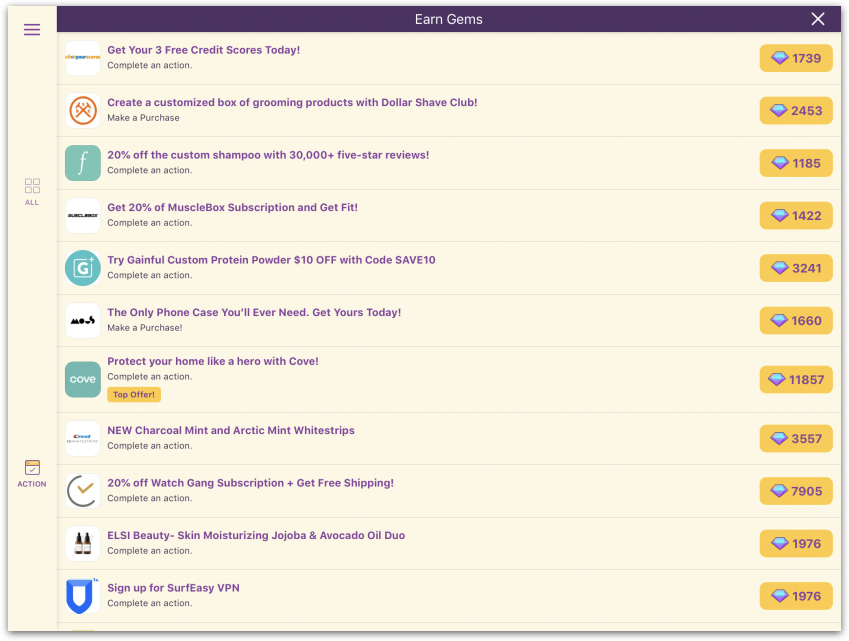This screenshot has height=641, width=849.
Task: Open '20% off the custom shampoo' offer title
Action: click(x=268, y=155)
